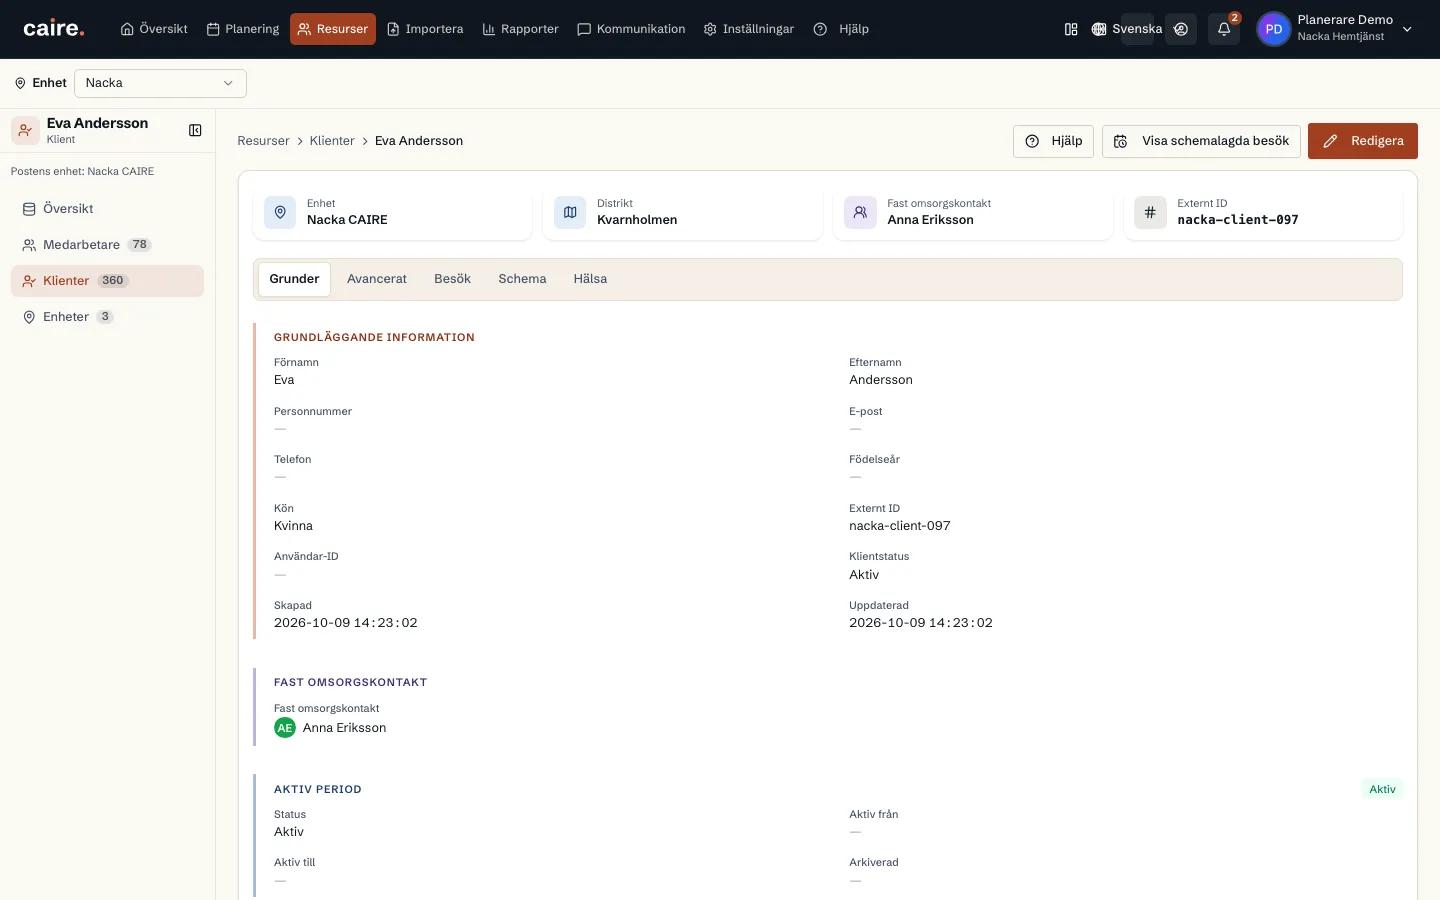
Task: Expand the Planerare Demo account menu
Action: (x=1407, y=29)
